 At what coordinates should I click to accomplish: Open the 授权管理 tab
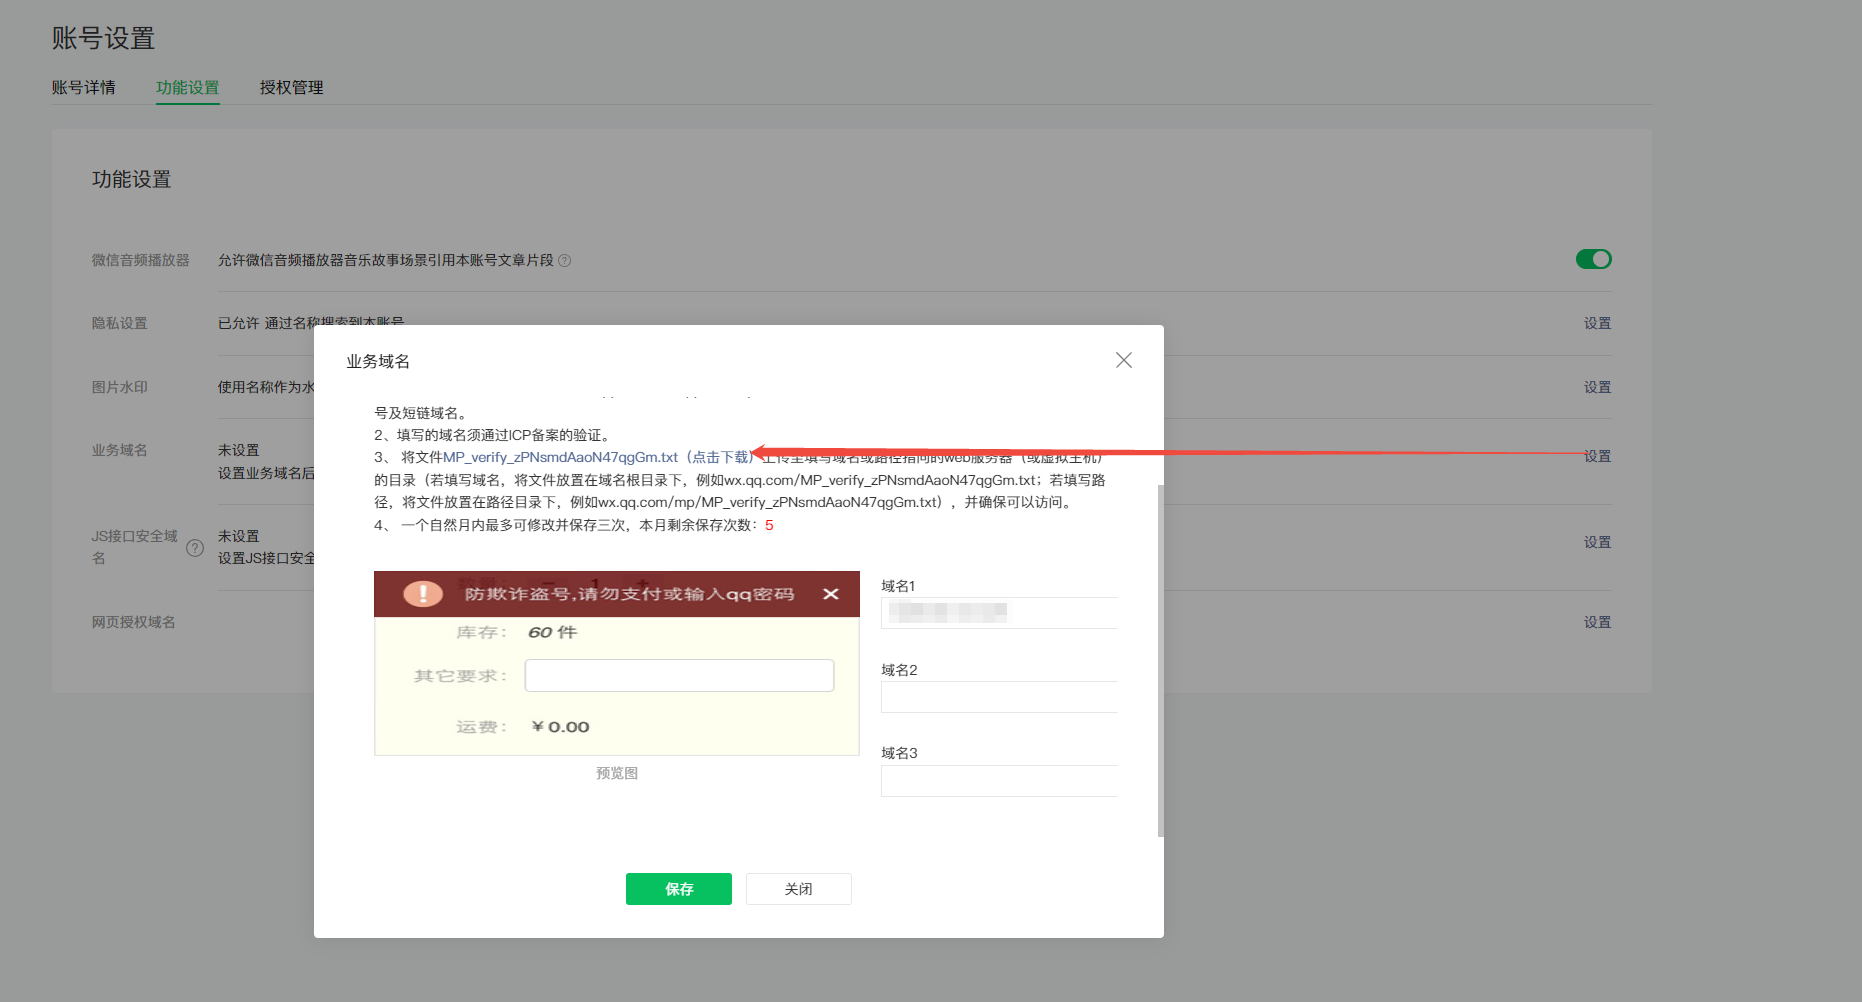[291, 88]
